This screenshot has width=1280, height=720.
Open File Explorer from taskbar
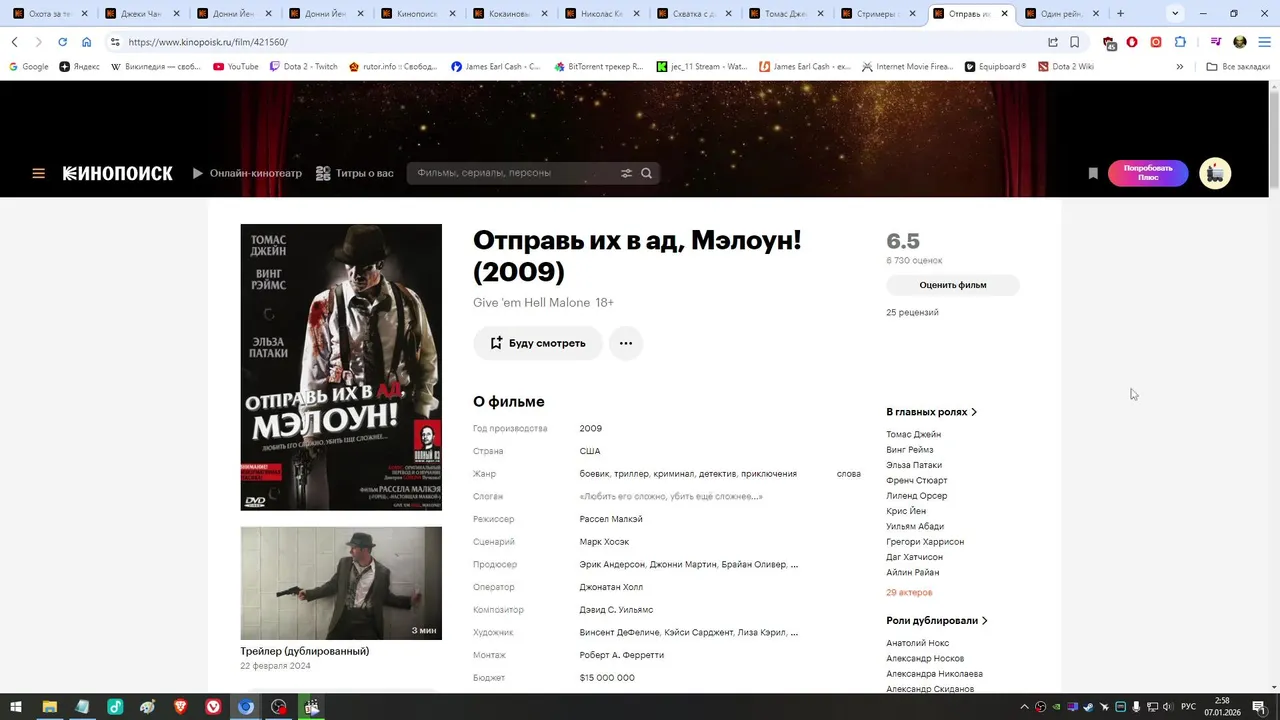49,707
